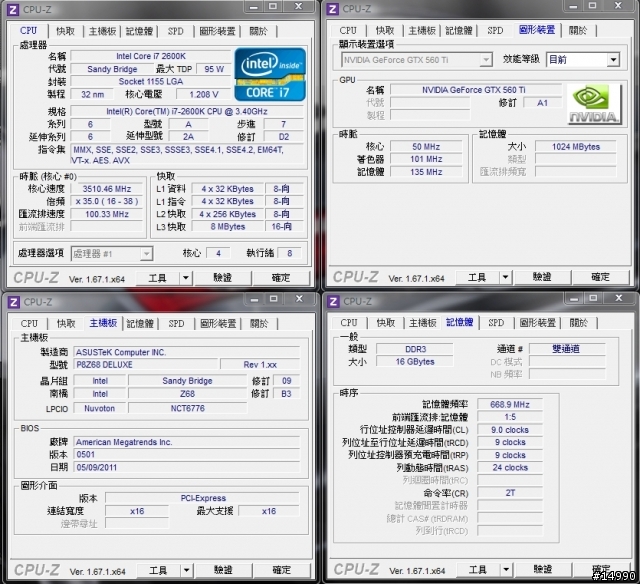Click the 9.0 clocks CAS latency value
640x584 pixels.
(510, 430)
